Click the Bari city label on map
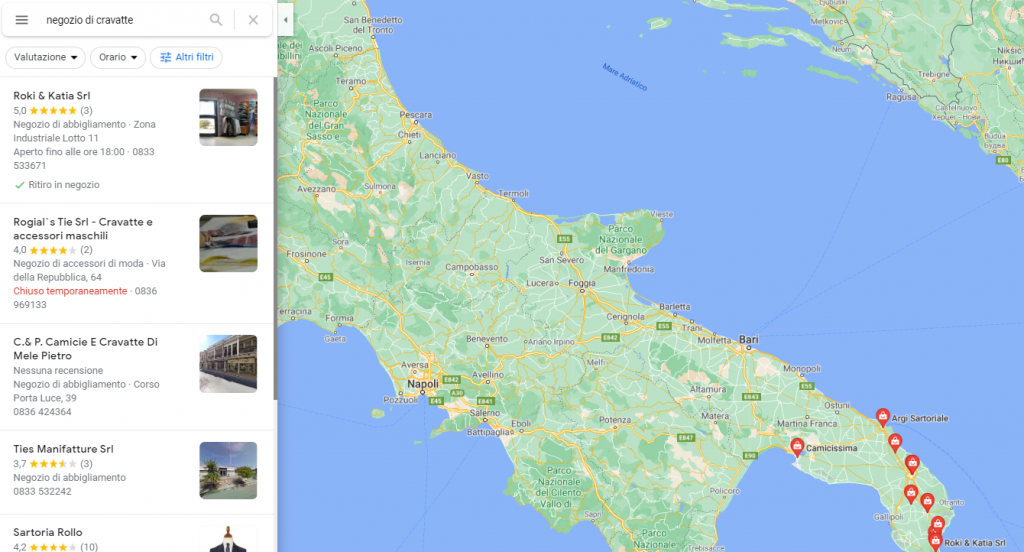Image resolution: width=1024 pixels, height=552 pixels. tap(748, 339)
